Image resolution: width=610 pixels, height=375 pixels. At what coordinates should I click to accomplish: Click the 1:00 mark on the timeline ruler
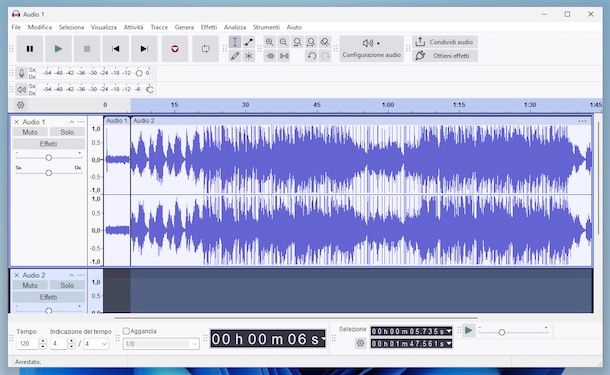point(388,105)
